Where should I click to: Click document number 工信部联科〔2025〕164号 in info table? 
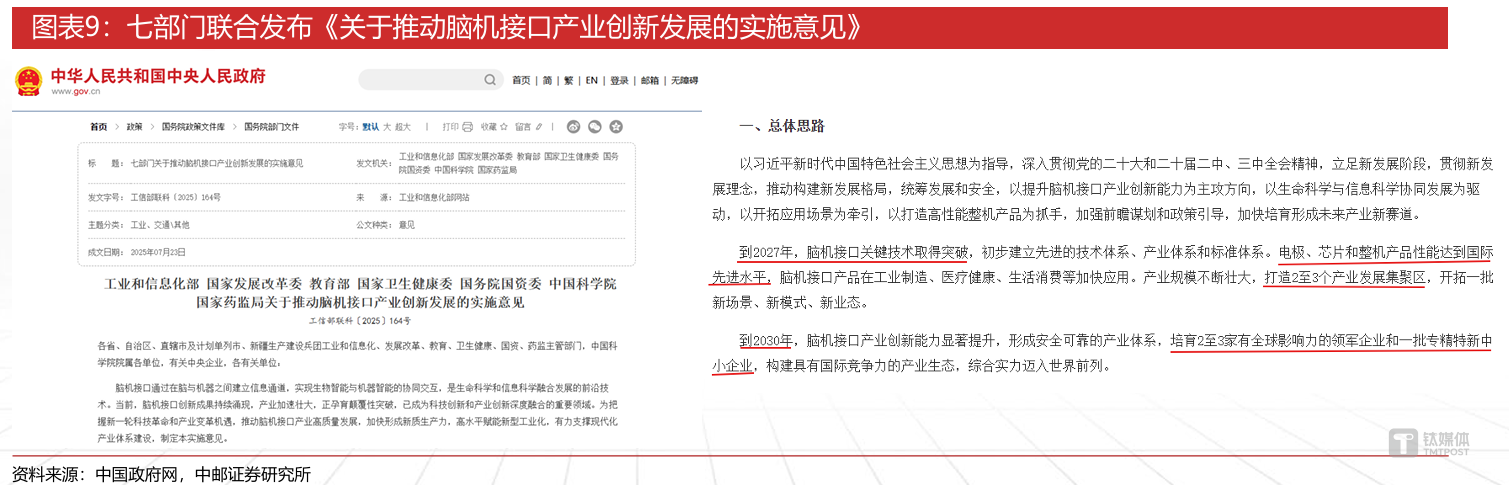click(176, 197)
